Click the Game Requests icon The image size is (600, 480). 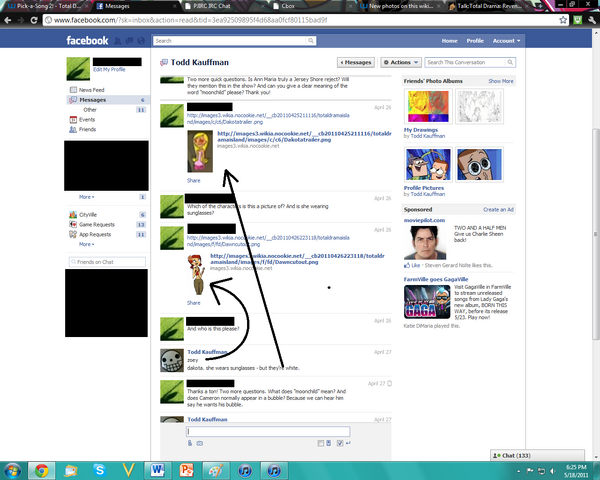pos(73,225)
